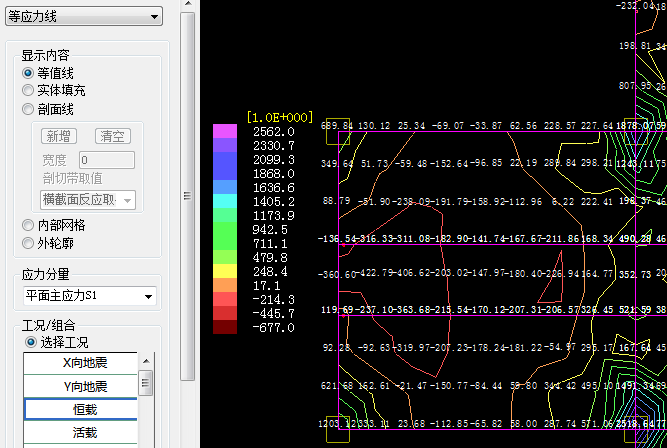The image size is (667, 448).
Task: Click the legend value -445.7
Action: pyautogui.click(x=274, y=314)
